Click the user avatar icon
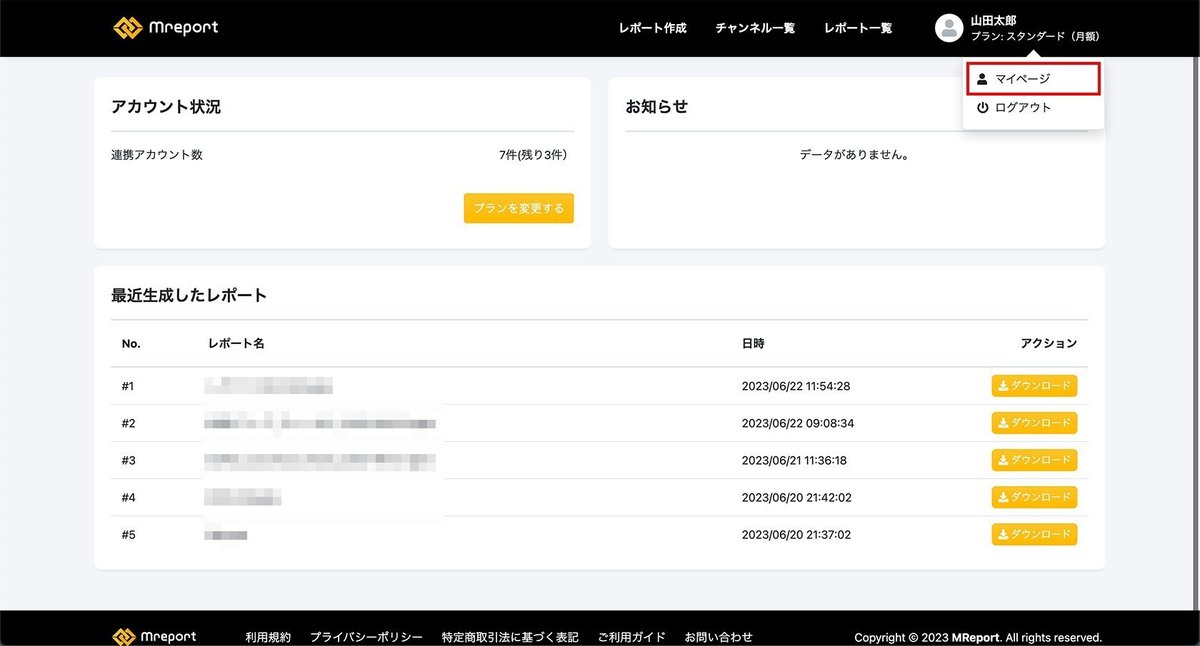This screenshot has height=646, width=1200. click(x=948, y=28)
